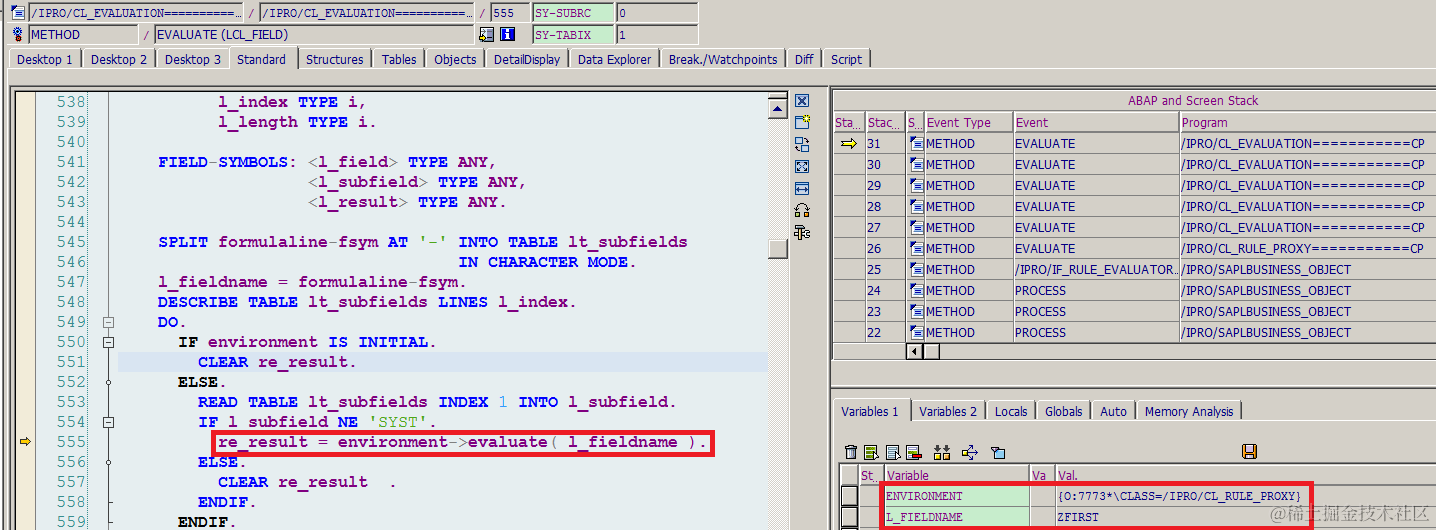Click the swap tool icon in side strip
This screenshot has height=530, width=1436.
(802, 144)
